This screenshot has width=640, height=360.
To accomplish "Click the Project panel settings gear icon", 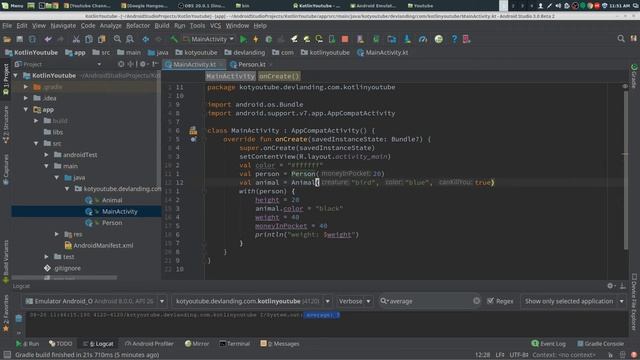I will (x=143, y=64).
